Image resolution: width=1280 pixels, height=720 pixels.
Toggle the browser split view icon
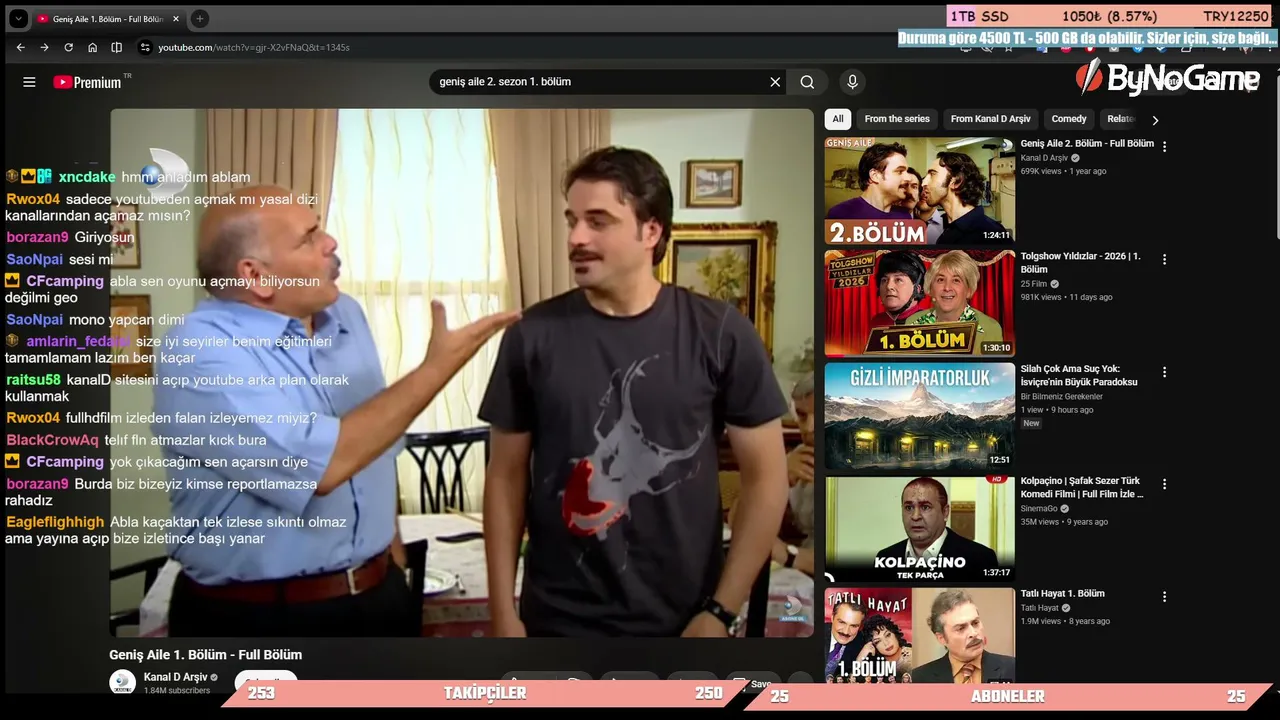(117, 47)
